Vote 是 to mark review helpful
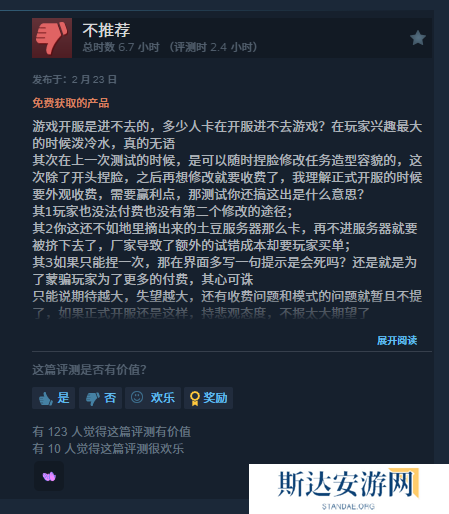The image size is (449, 514). (53, 398)
